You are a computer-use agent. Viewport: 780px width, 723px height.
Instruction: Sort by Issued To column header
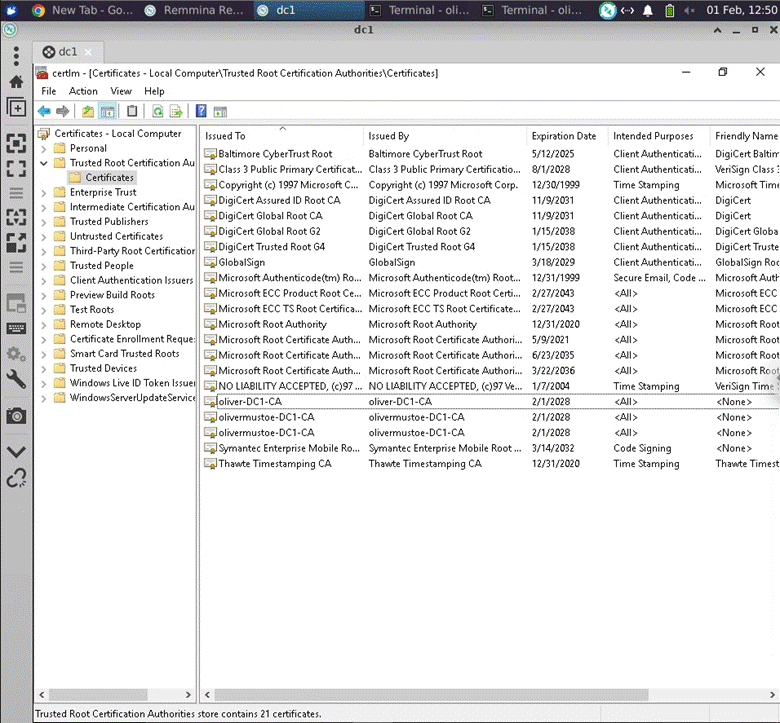click(282, 136)
